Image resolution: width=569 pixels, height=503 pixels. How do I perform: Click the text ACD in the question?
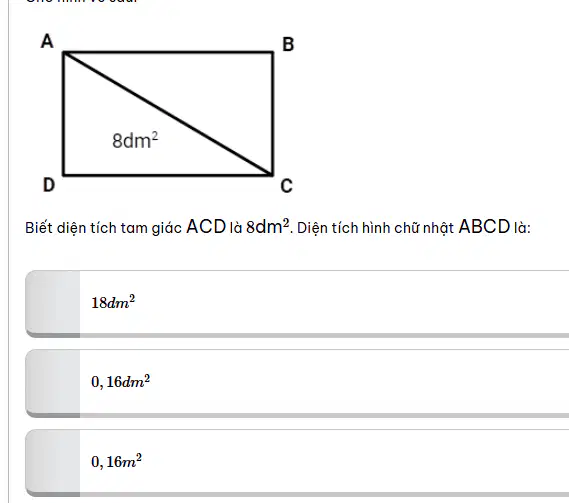[x=206, y=227]
